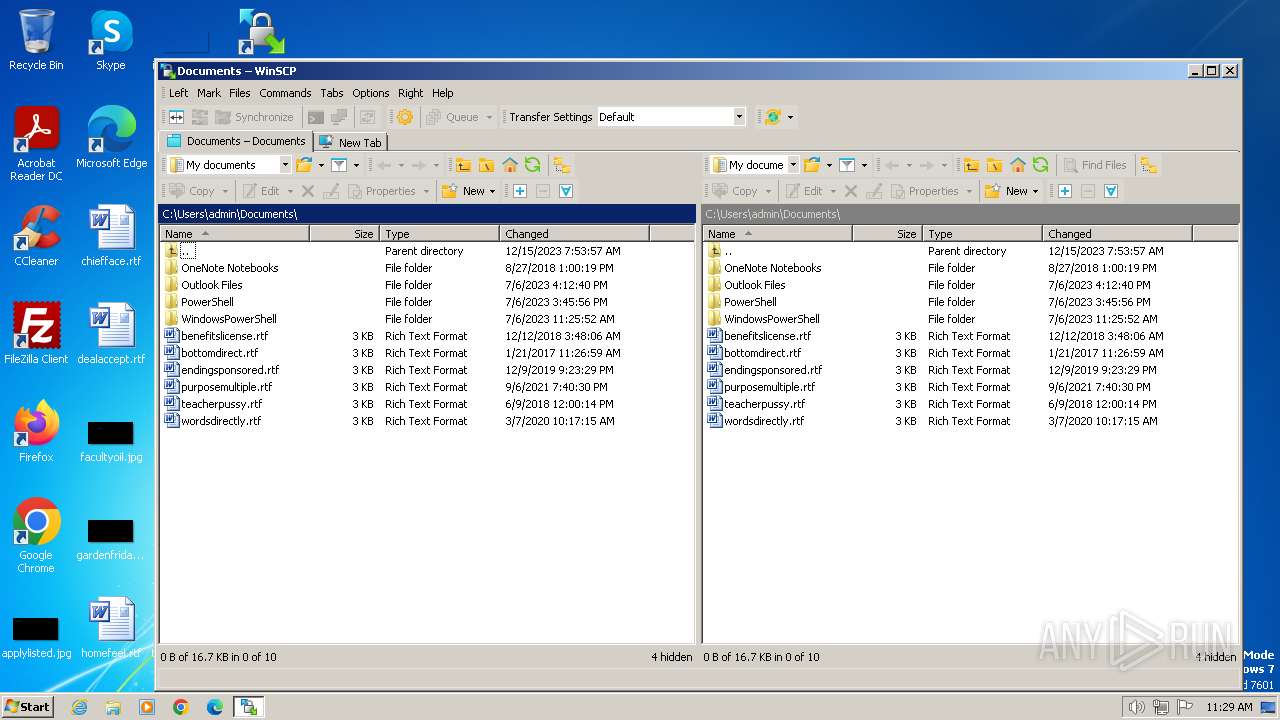
Task: Click the New button in the left panel
Action: point(464,191)
